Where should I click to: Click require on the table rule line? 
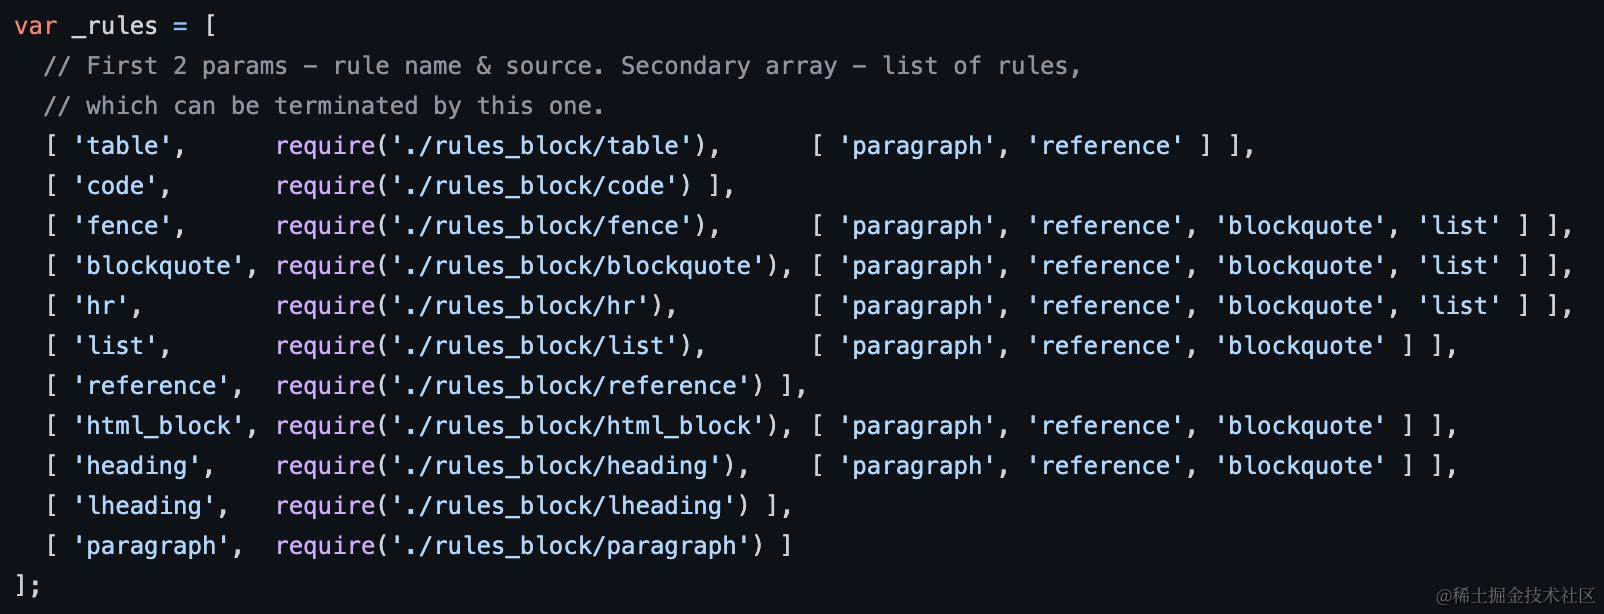coord(325,146)
